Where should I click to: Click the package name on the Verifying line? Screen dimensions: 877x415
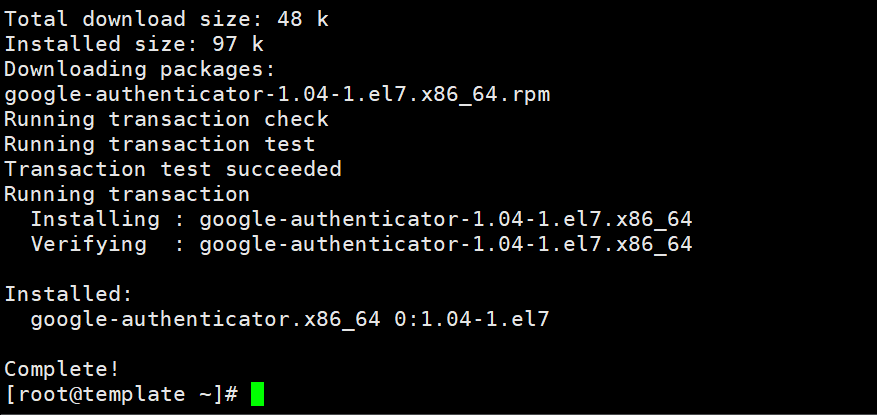[x=446, y=244]
